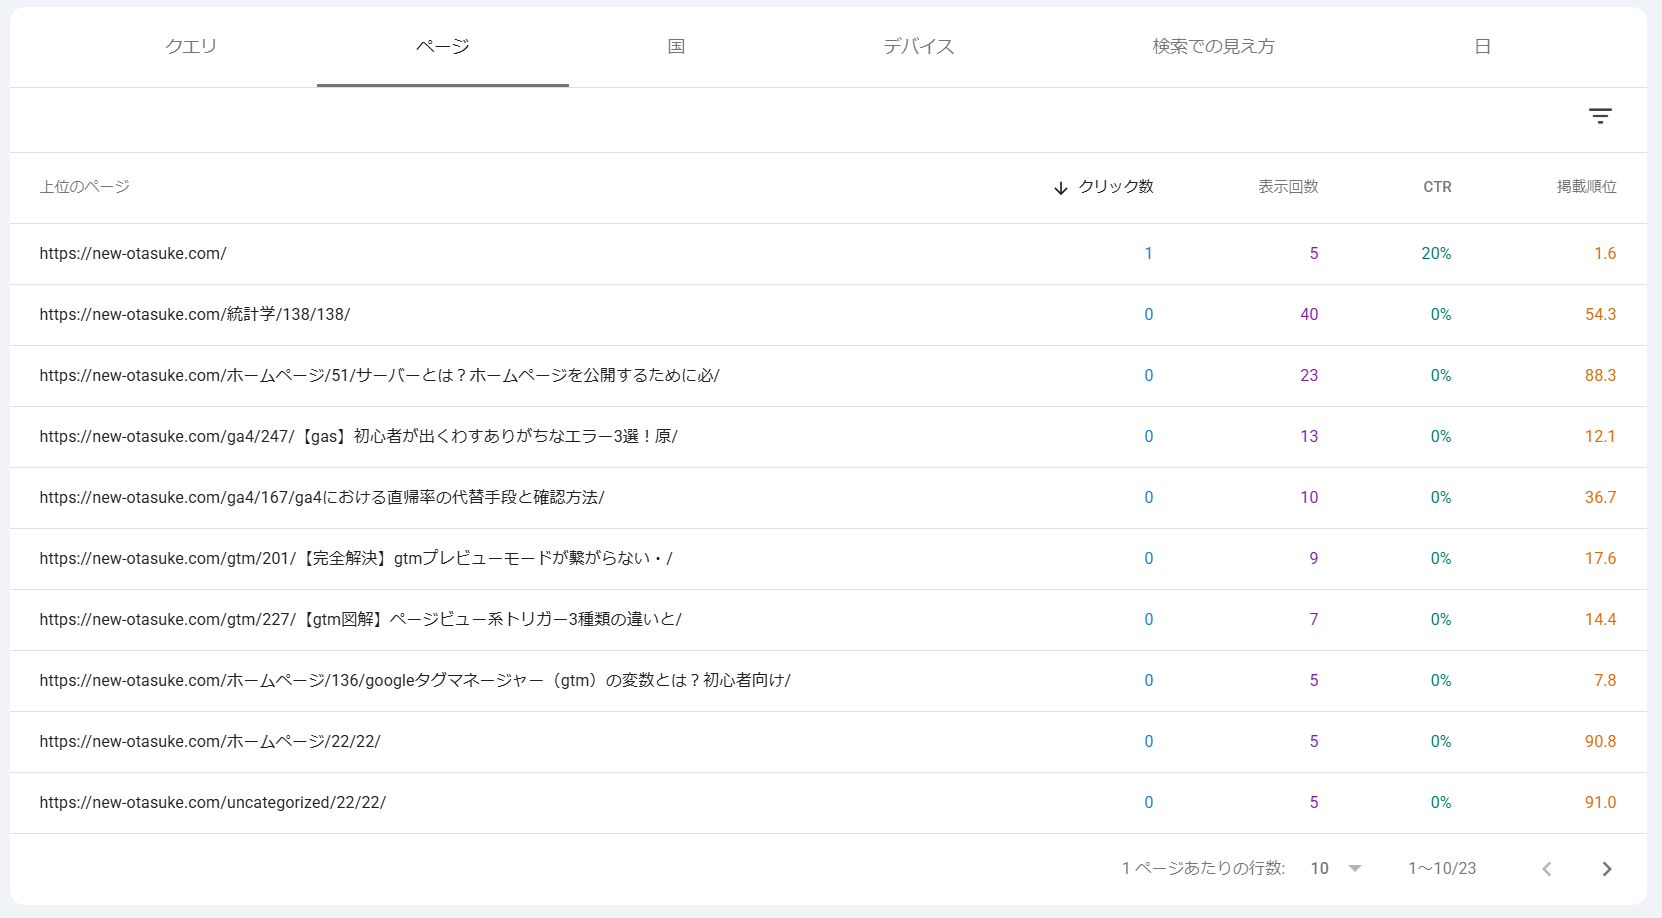Click the 88.3 position value

[1600, 376]
